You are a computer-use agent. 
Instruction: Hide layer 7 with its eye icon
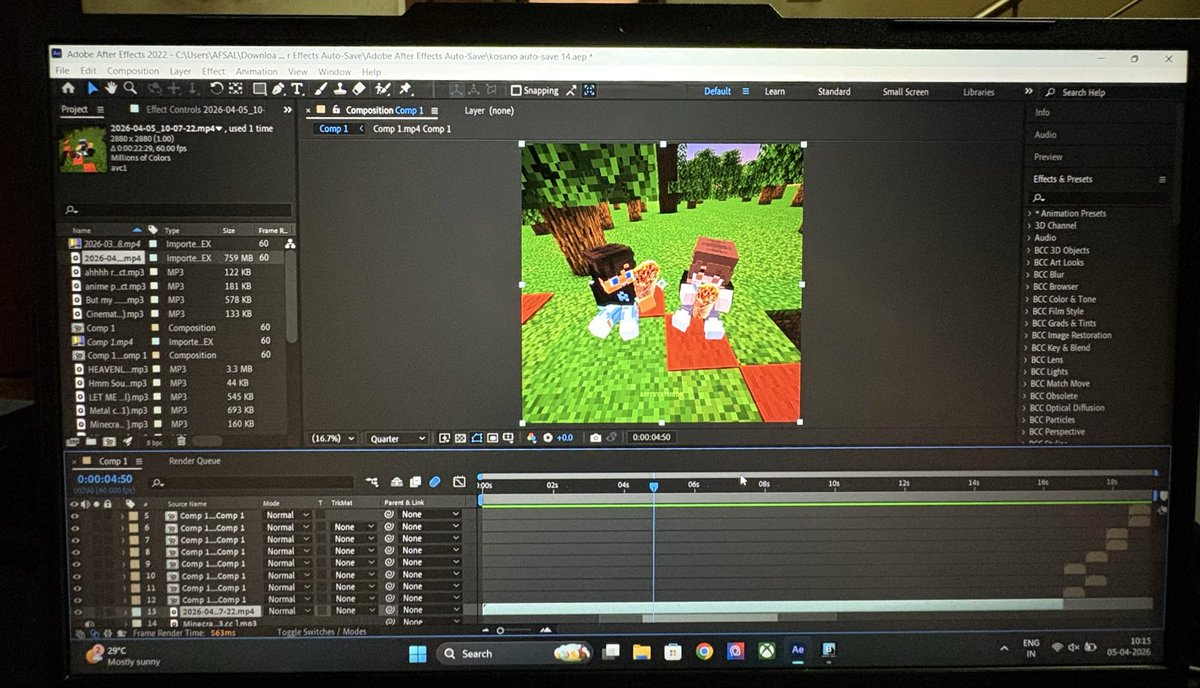[x=74, y=539]
